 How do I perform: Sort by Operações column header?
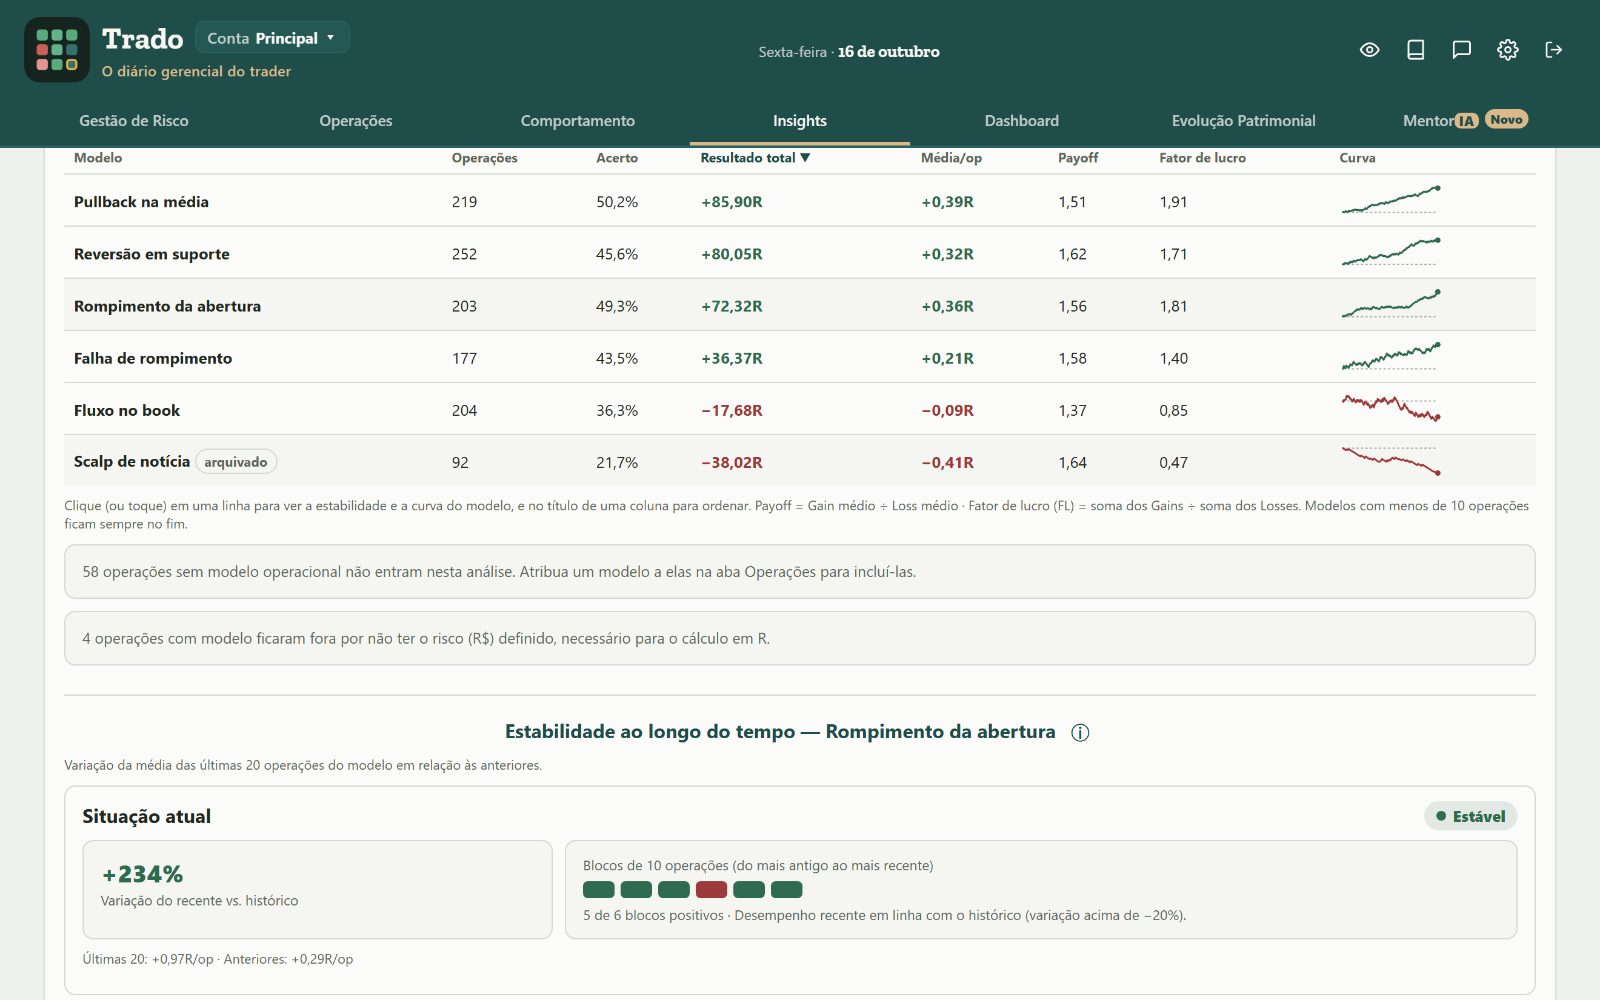click(x=484, y=158)
